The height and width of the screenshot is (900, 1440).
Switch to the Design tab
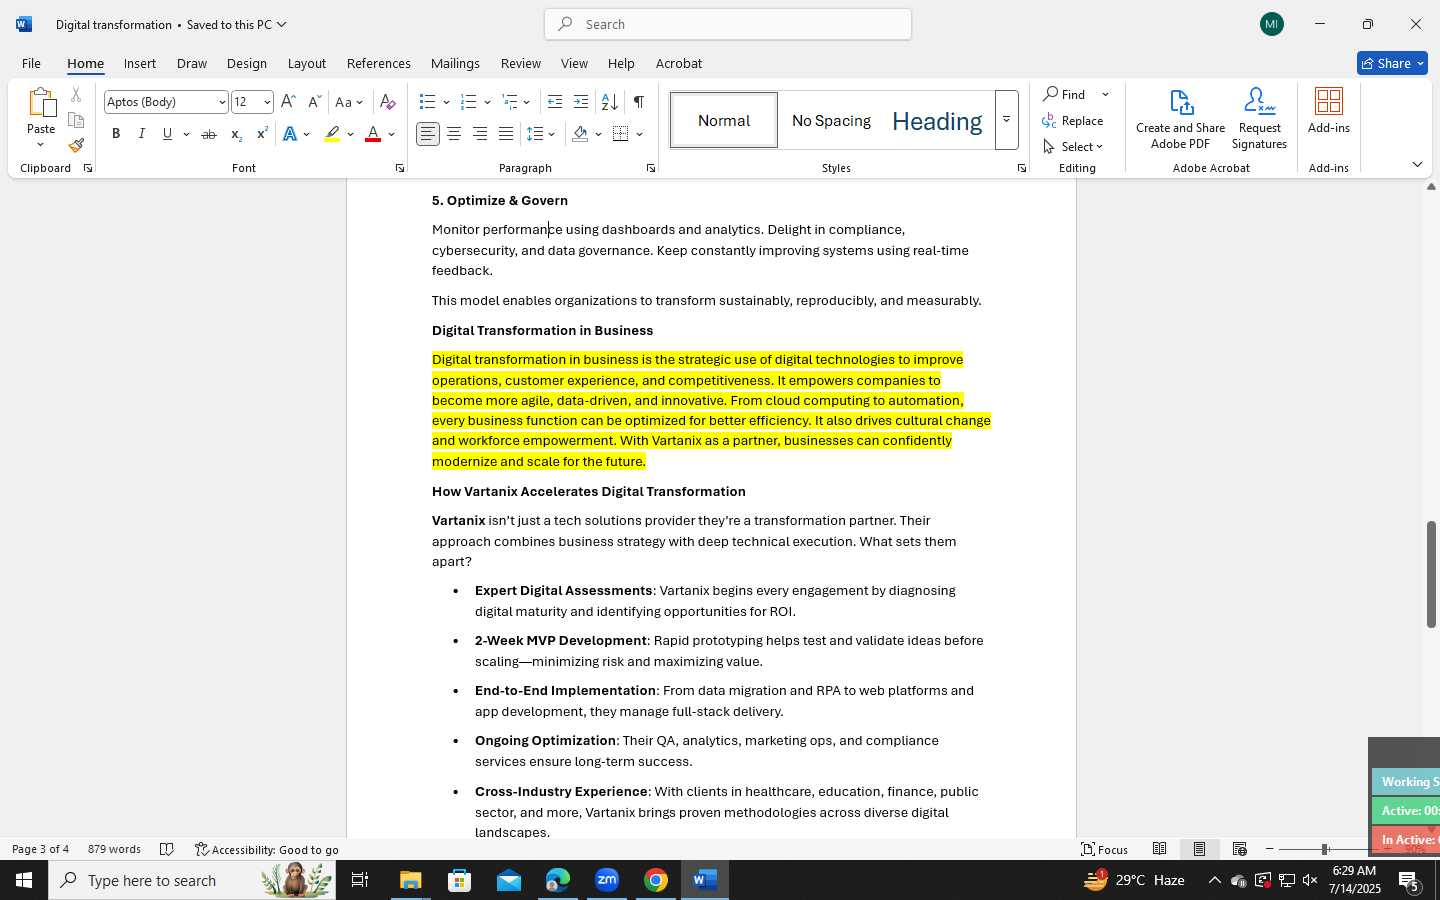[247, 63]
